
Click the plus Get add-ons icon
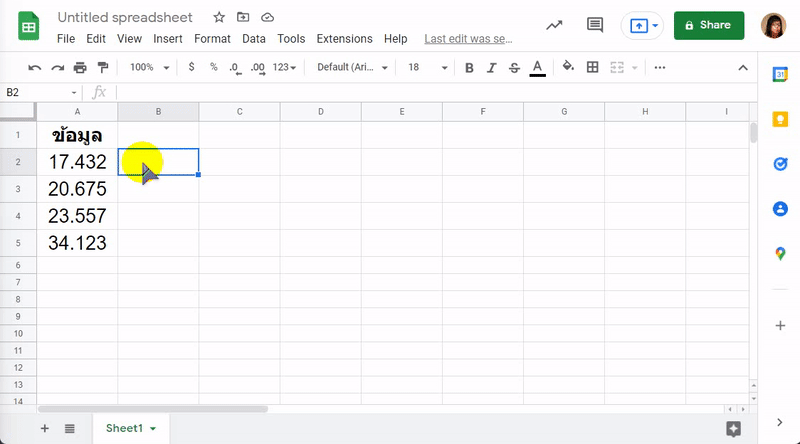pos(780,326)
